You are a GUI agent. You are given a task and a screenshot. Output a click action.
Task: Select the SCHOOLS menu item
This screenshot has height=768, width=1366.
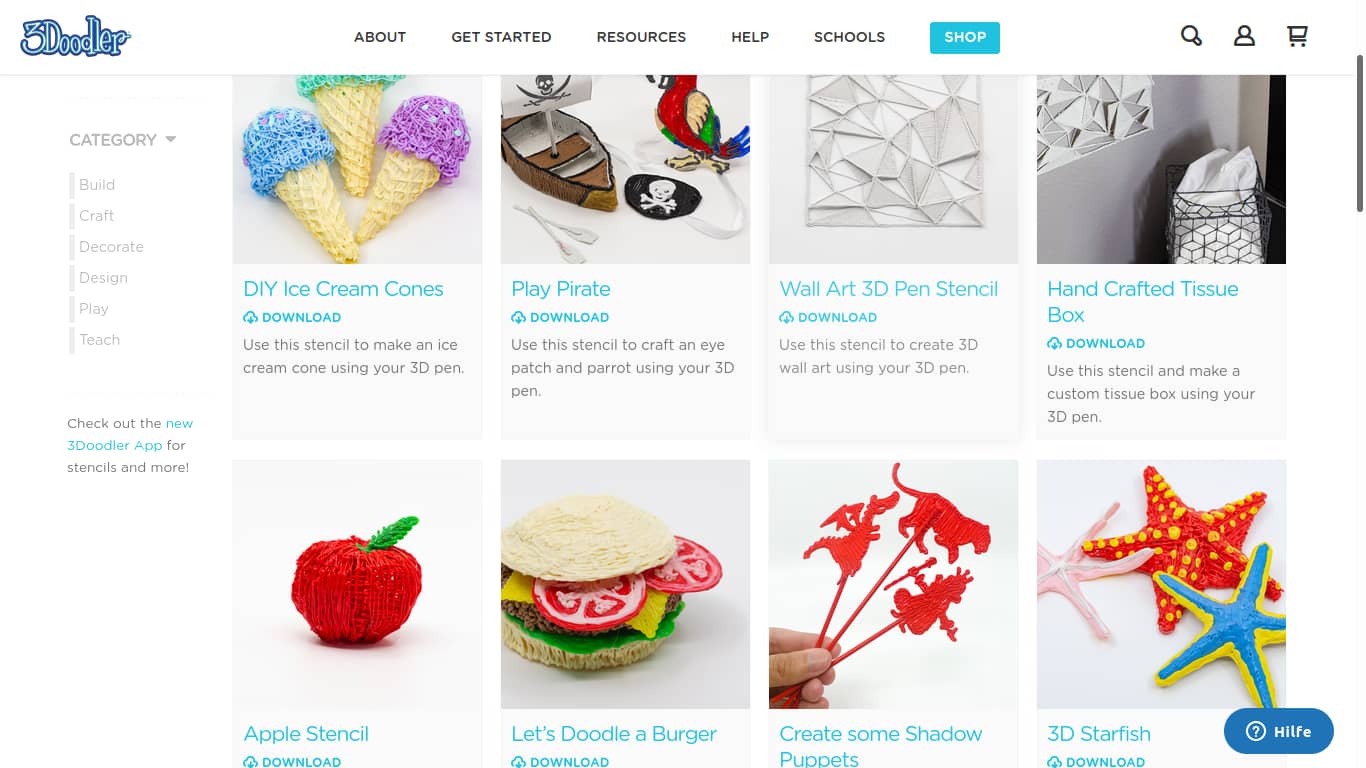click(849, 37)
